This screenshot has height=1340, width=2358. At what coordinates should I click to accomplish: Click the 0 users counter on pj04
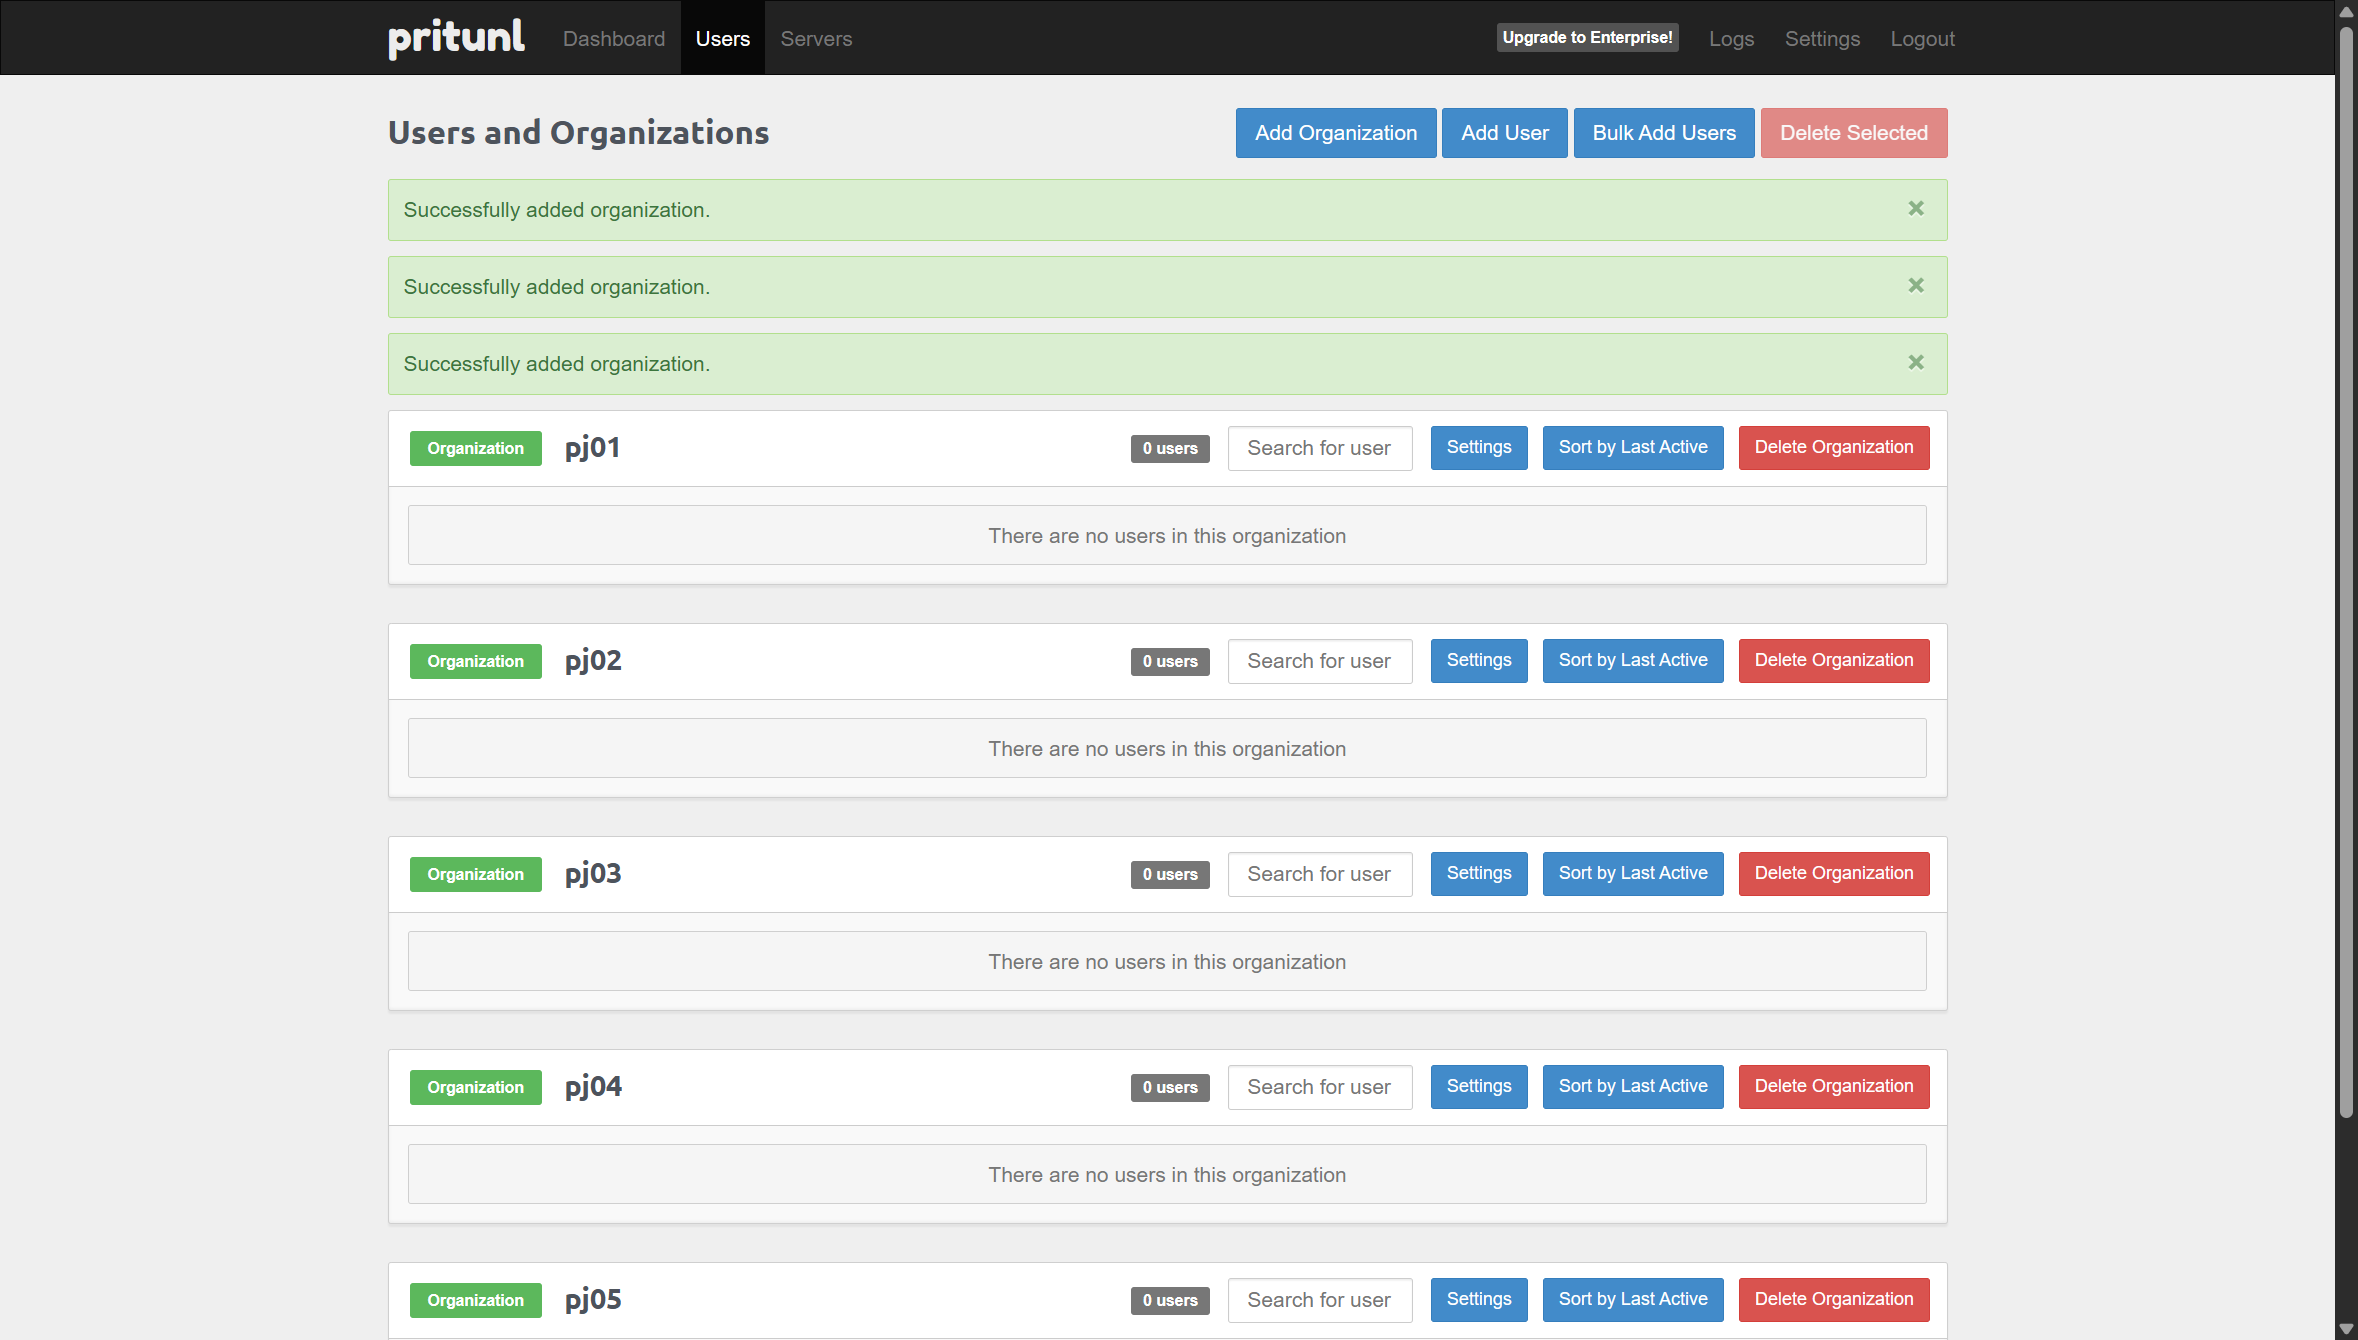tap(1169, 1087)
